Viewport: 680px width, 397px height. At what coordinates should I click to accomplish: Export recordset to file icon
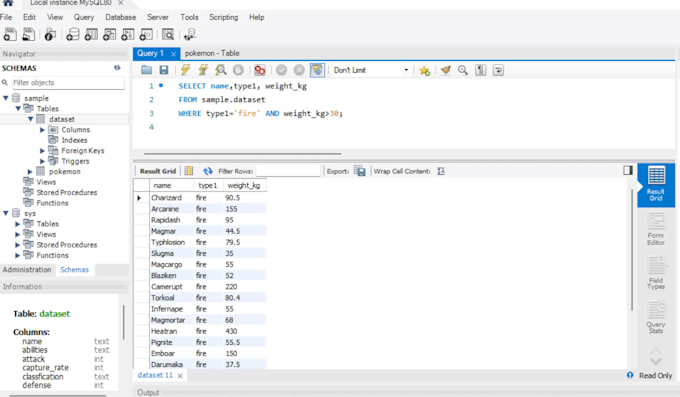pos(360,171)
